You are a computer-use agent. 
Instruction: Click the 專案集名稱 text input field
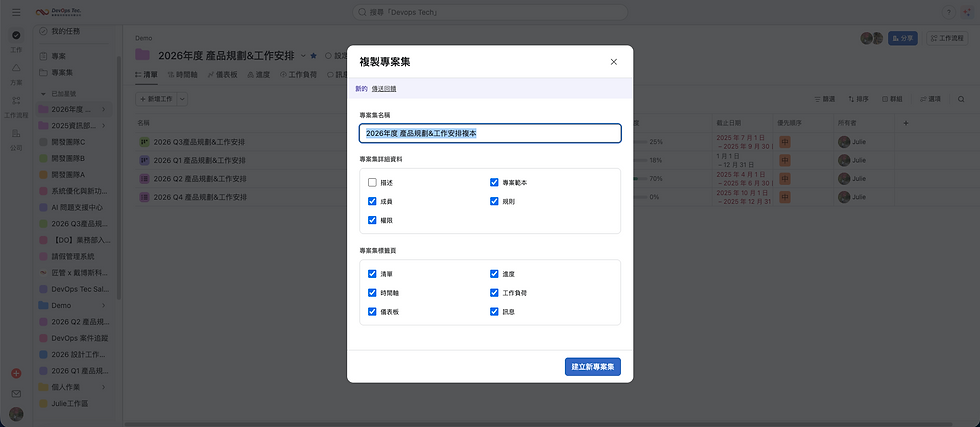[x=490, y=133]
